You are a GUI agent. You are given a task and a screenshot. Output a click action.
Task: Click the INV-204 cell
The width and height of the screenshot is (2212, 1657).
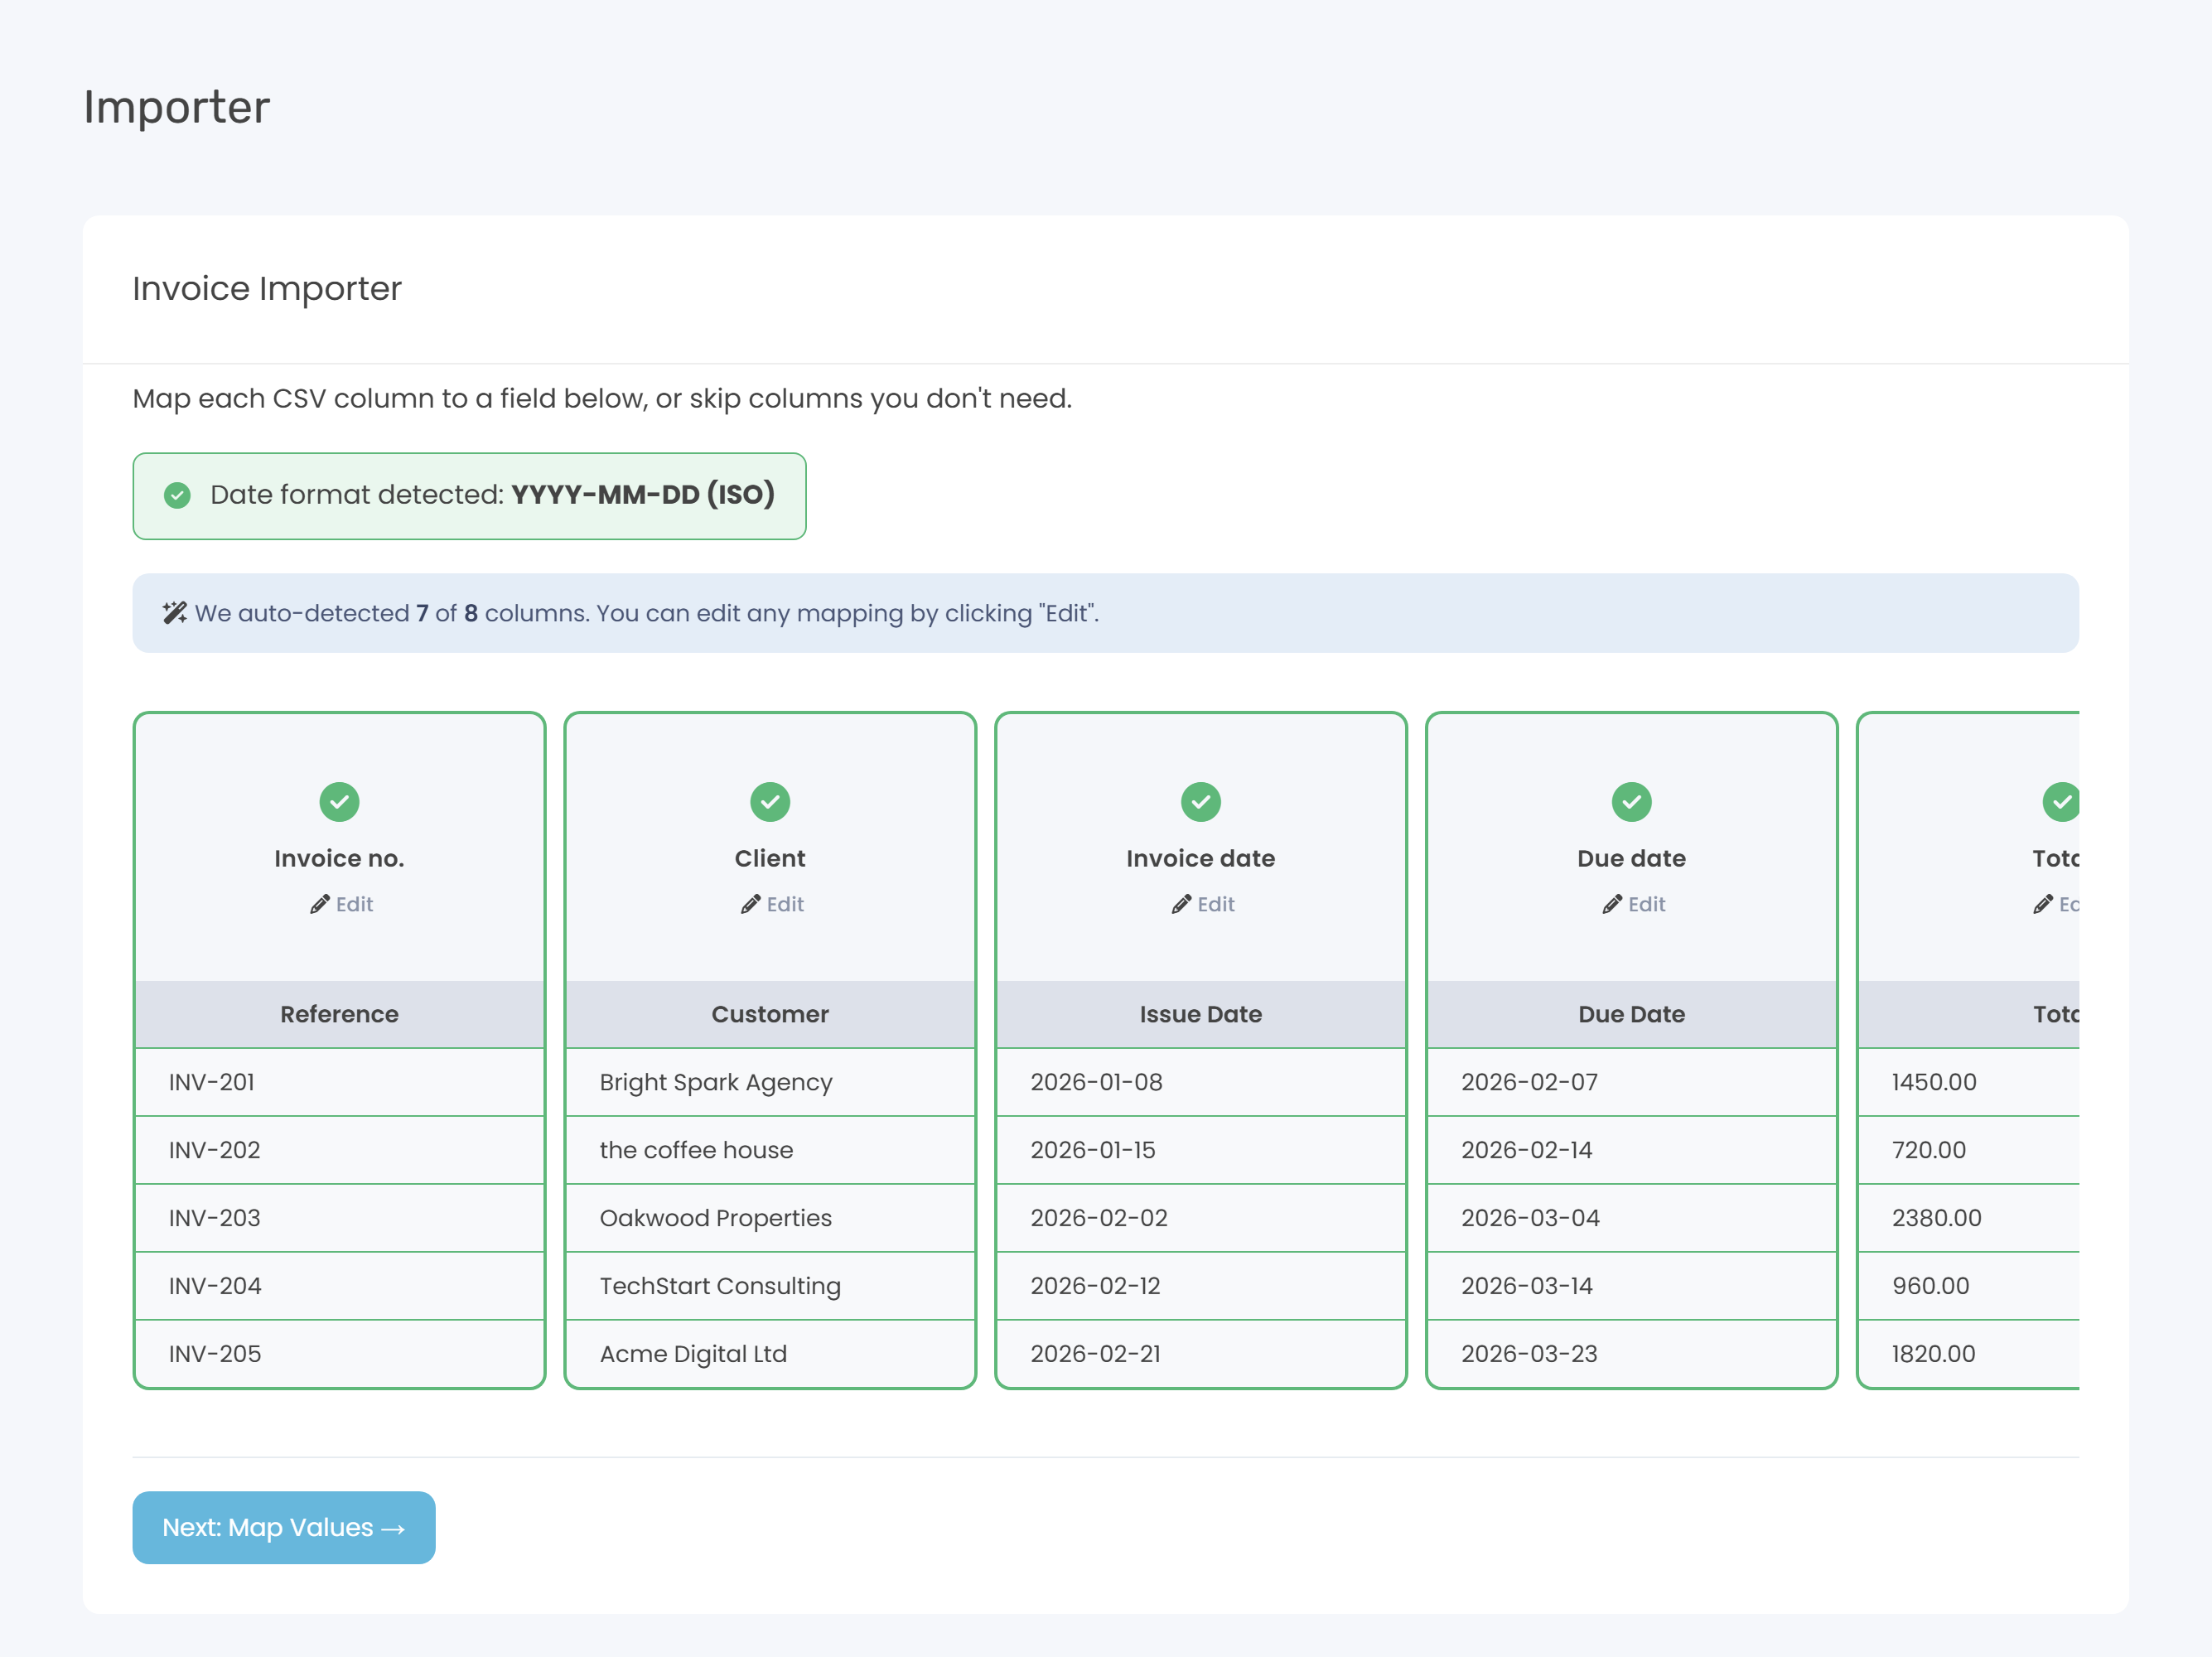(339, 1286)
